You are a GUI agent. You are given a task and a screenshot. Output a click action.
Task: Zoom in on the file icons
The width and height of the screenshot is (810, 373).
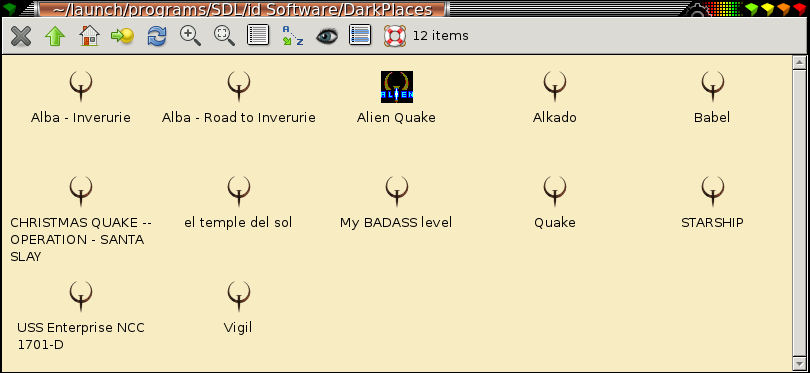[191, 36]
